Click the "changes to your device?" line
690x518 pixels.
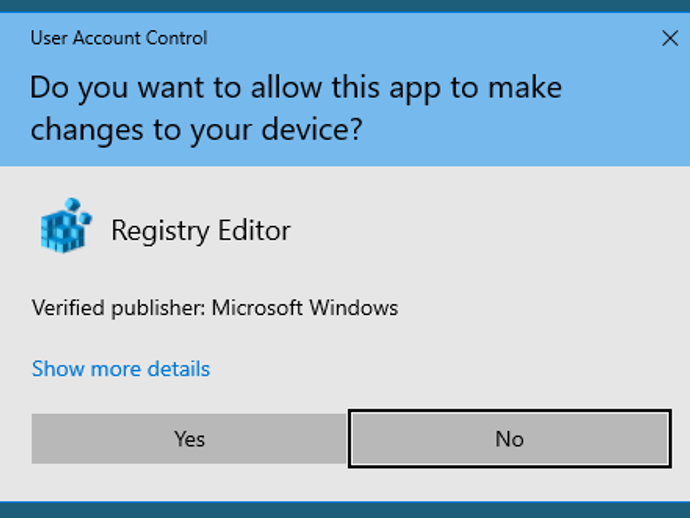click(x=195, y=130)
